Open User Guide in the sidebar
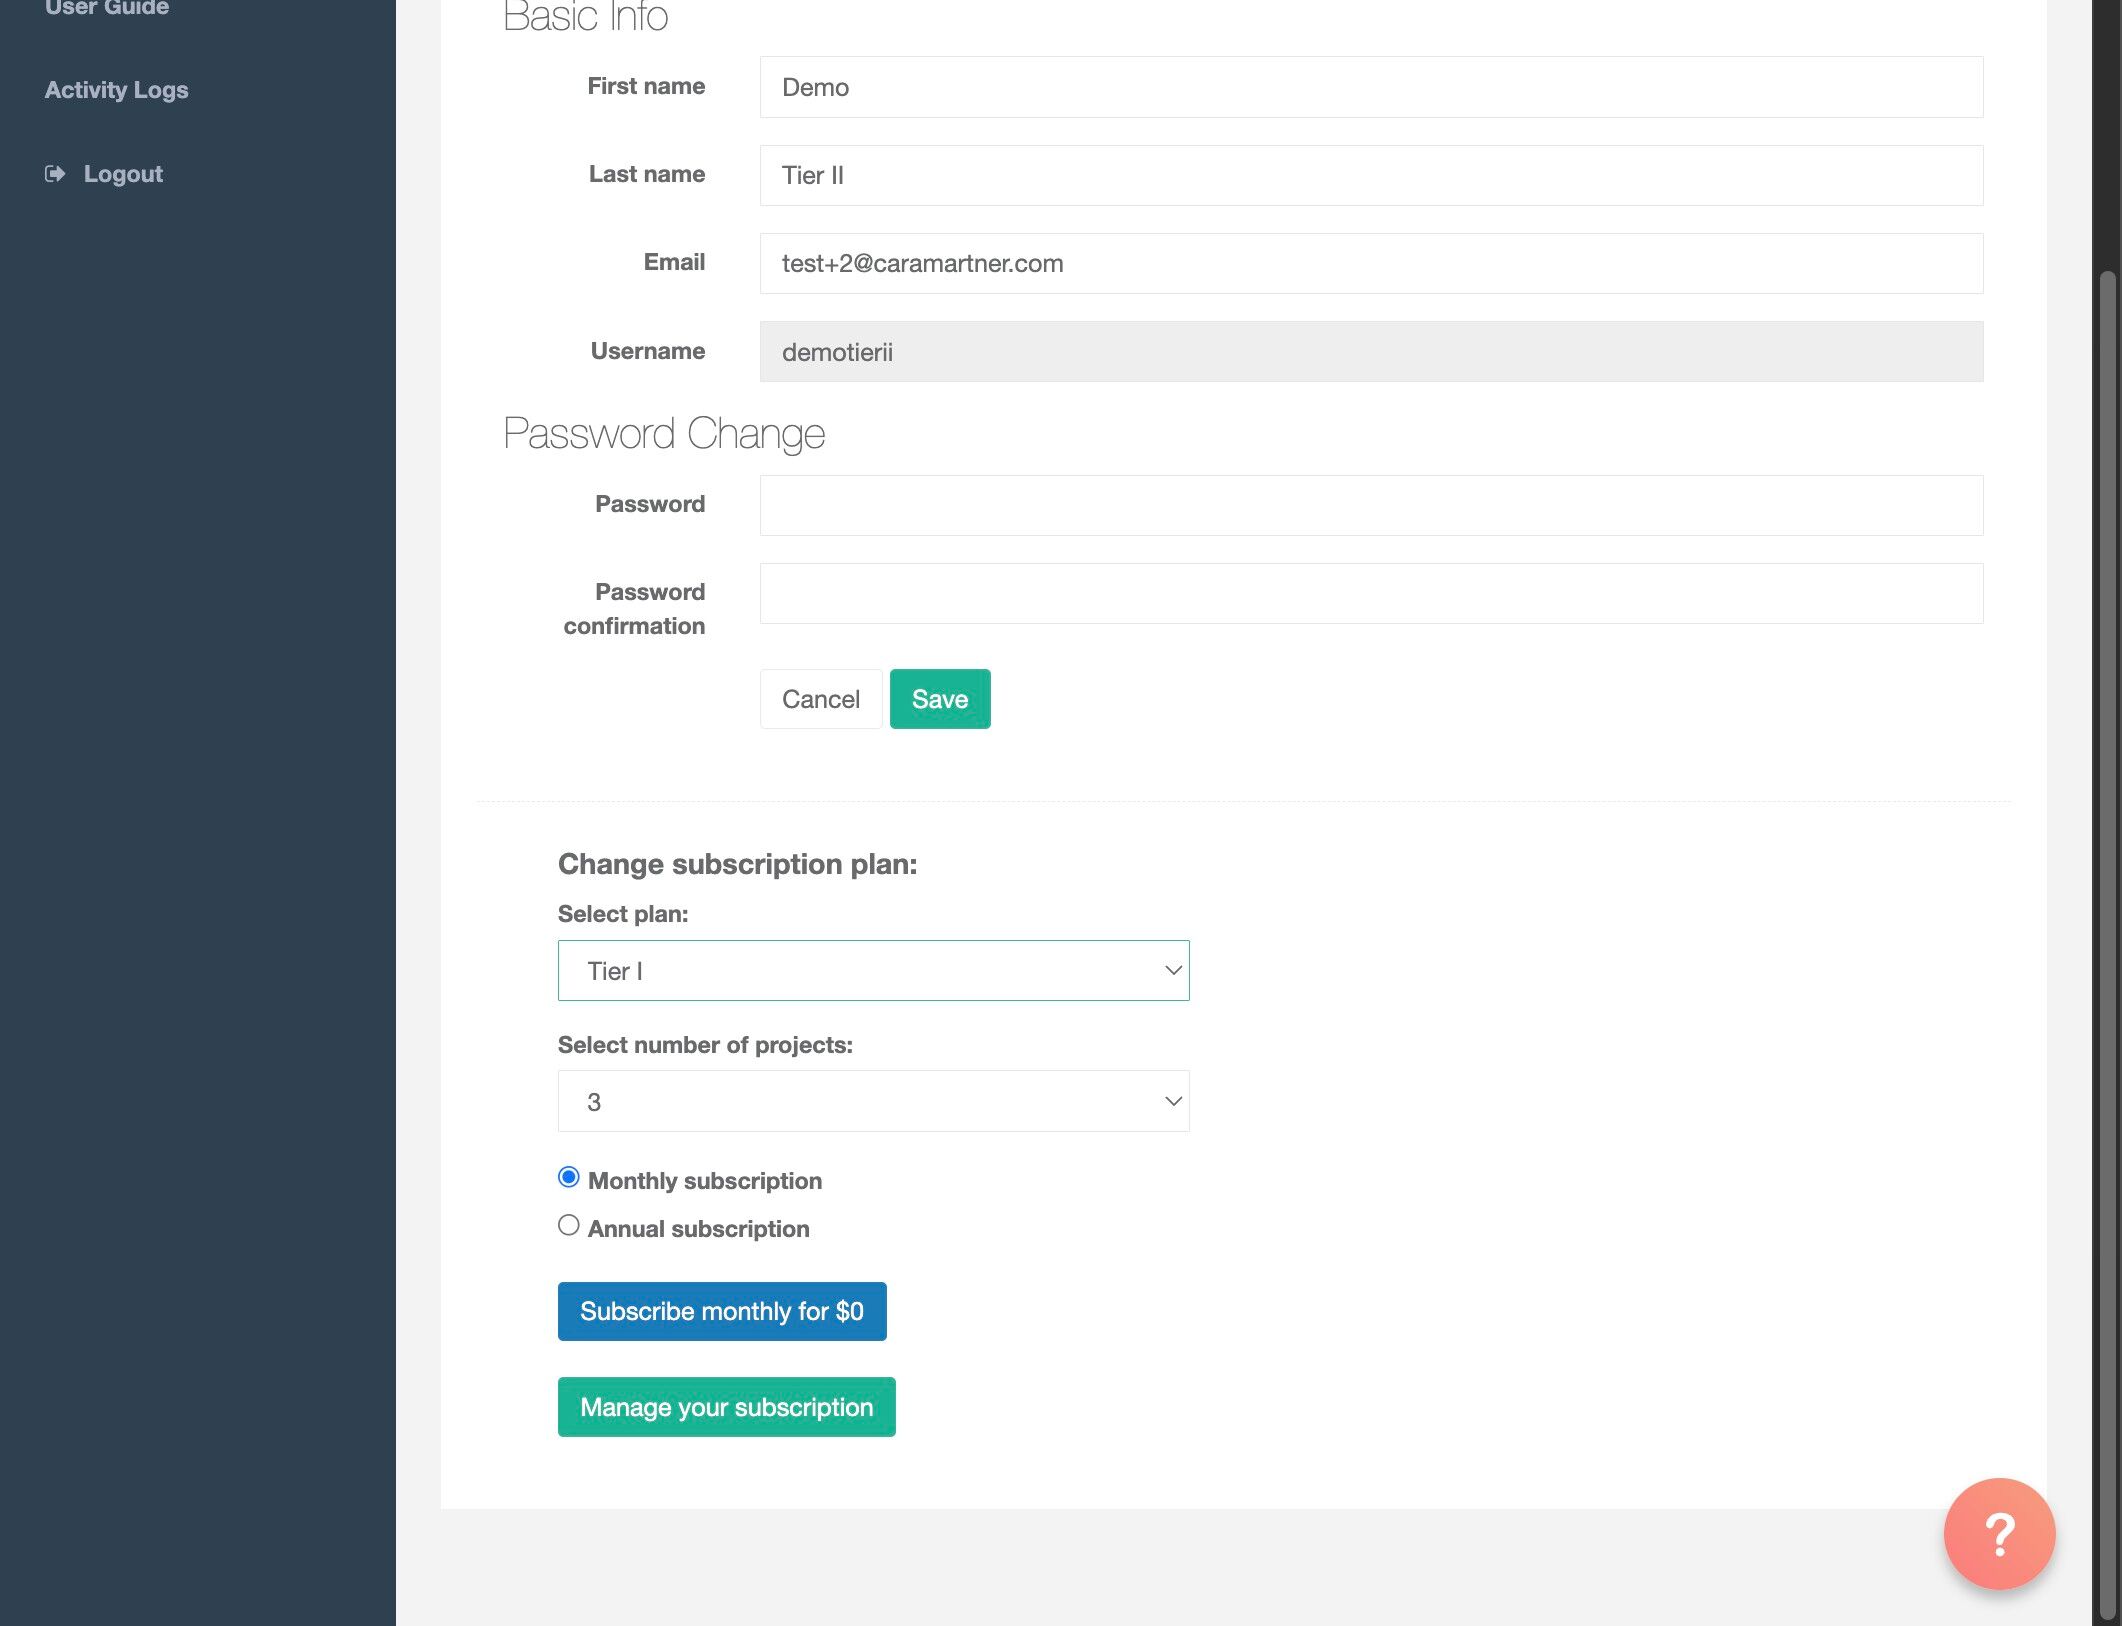The width and height of the screenshot is (2122, 1626). tap(107, 8)
